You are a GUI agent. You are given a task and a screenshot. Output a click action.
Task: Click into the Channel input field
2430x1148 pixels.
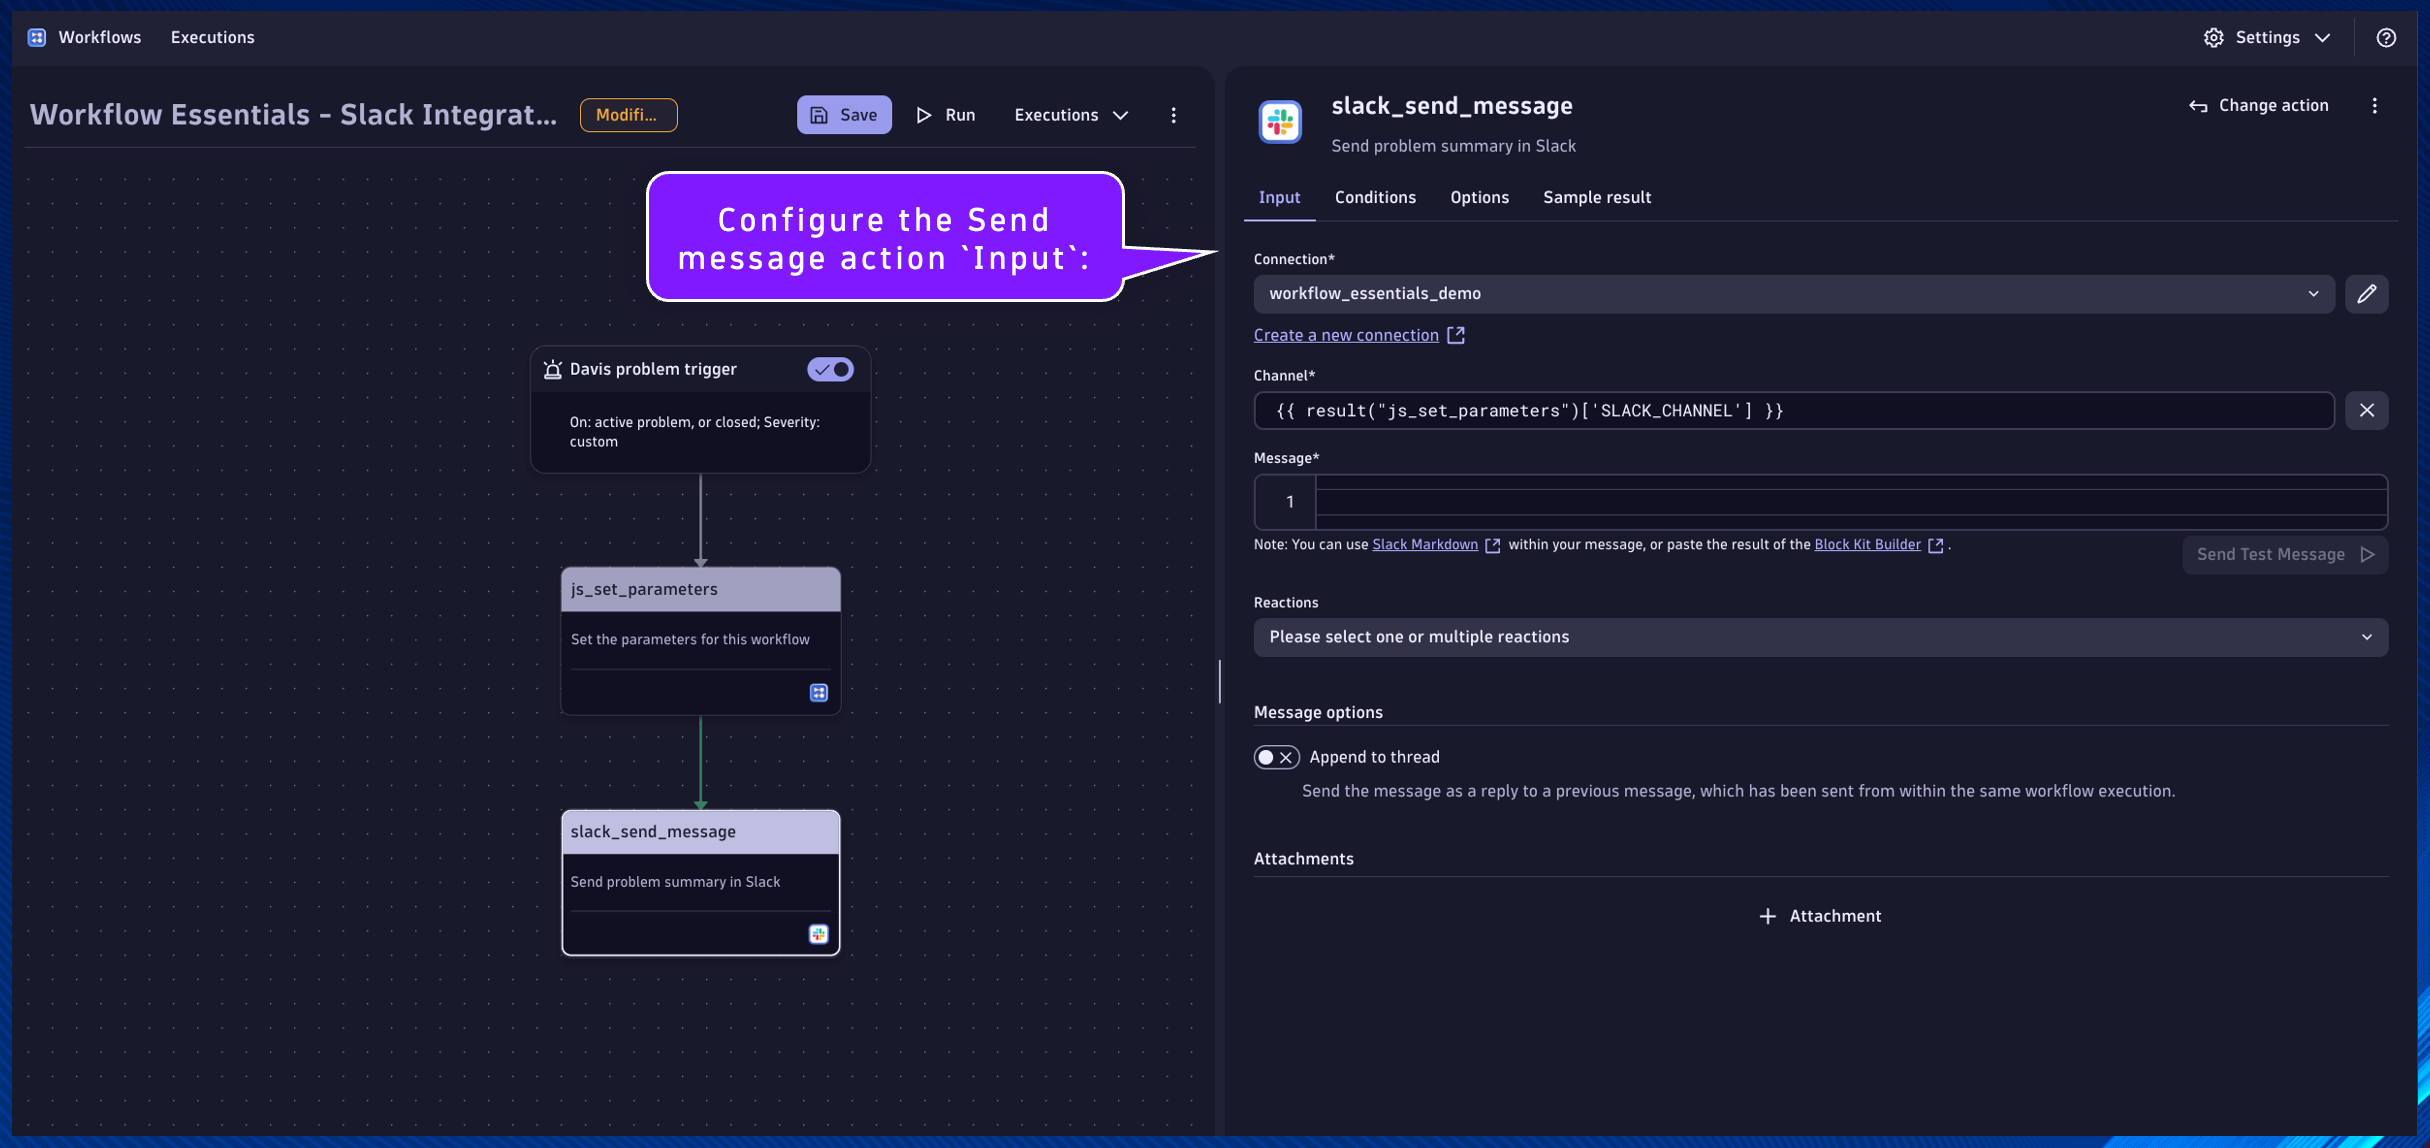pos(1793,410)
